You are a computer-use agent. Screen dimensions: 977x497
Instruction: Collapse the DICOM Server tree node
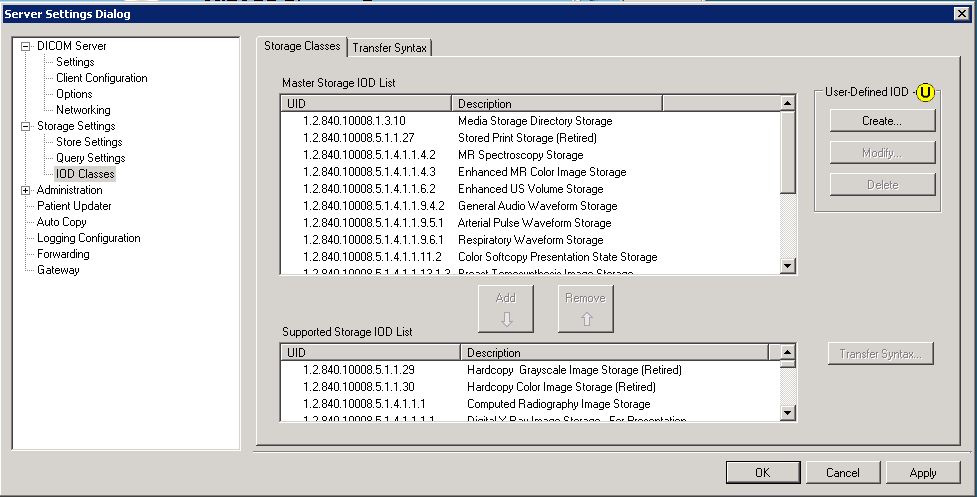click(x=26, y=46)
